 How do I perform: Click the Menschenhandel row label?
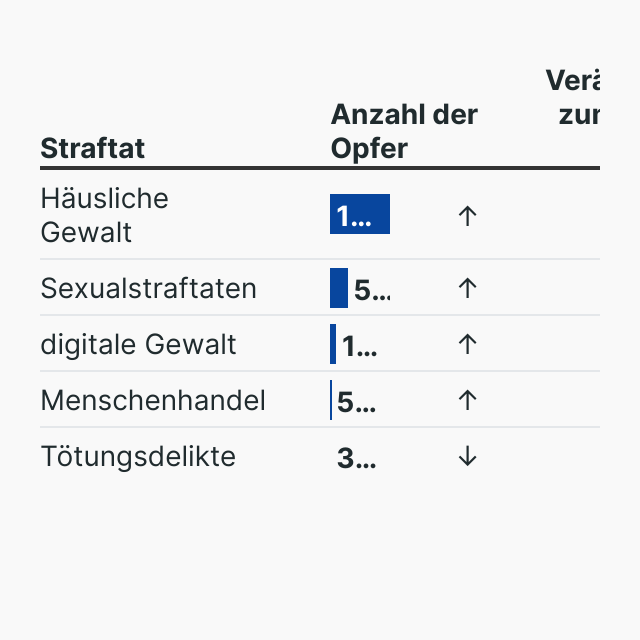[153, 400]
